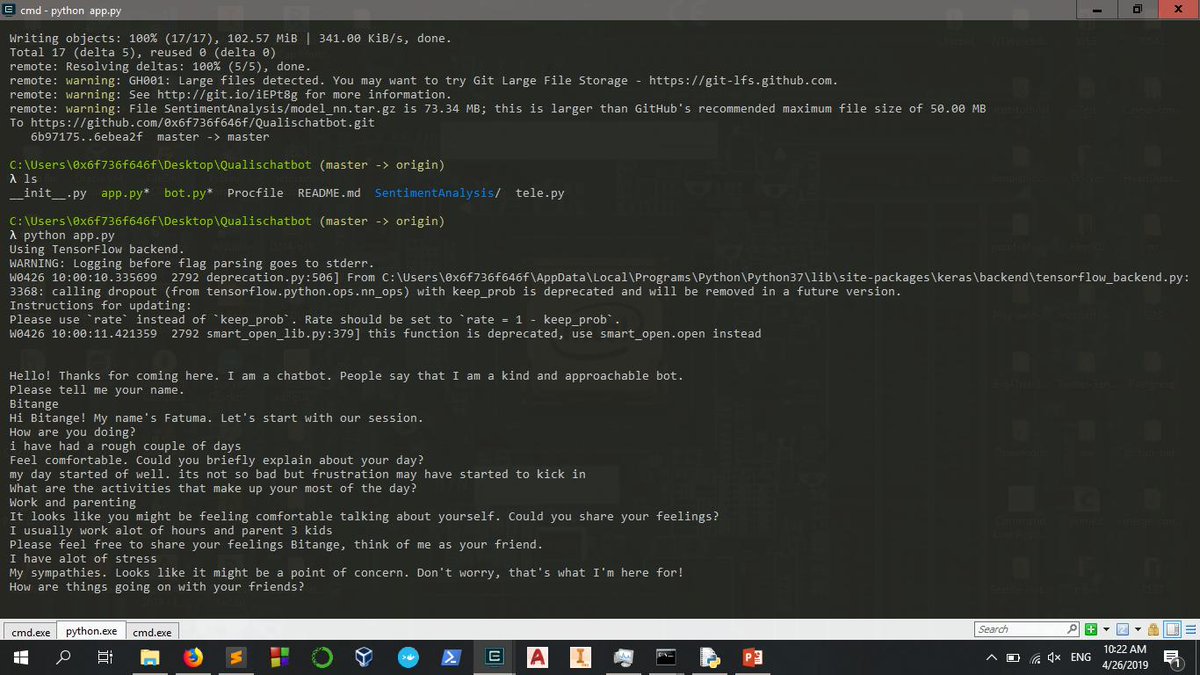Click the monitor icon left of the Command Prompt taskbar icon

coord(624,657)
